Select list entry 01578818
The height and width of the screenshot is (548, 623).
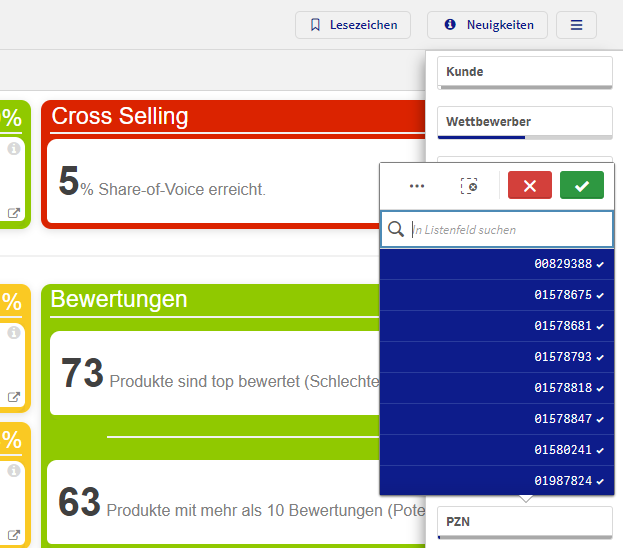click(x=497, y=388)
